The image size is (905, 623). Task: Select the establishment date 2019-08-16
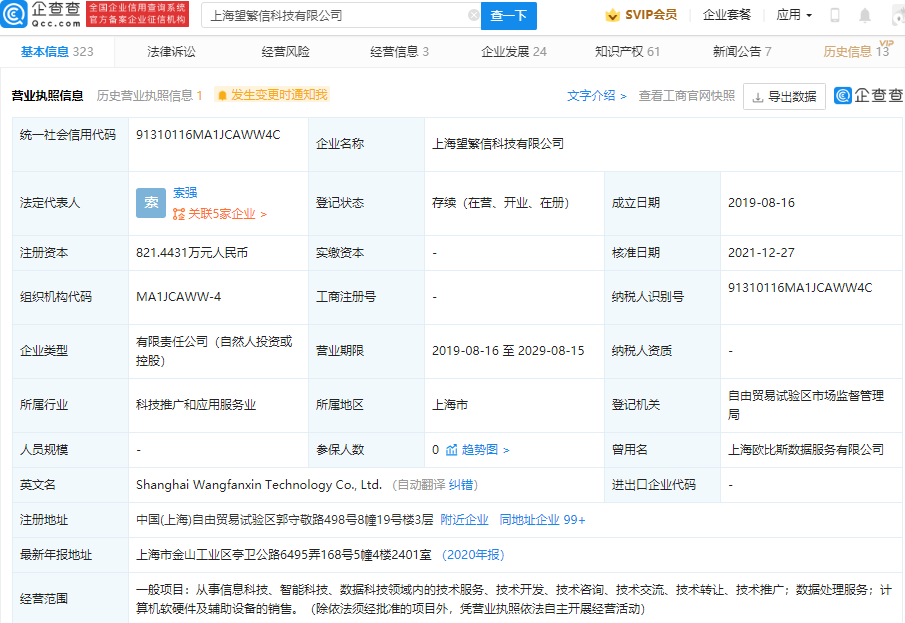click(761, 203)
